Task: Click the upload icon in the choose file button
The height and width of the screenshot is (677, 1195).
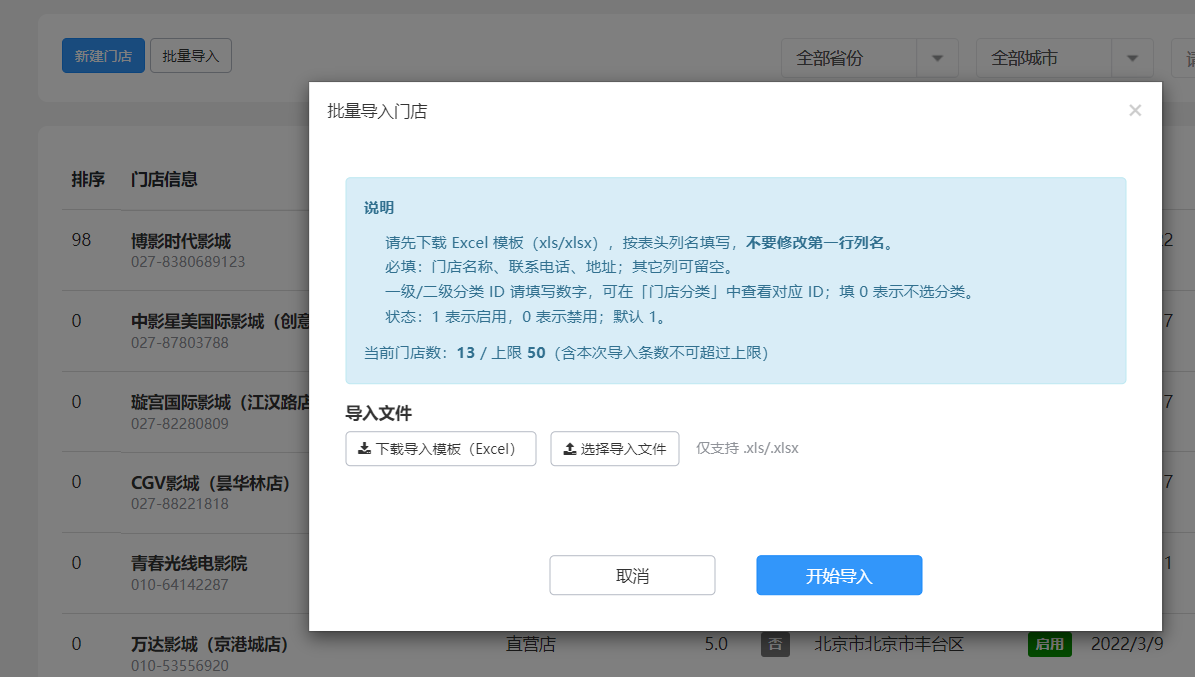Action: point(569,448)
